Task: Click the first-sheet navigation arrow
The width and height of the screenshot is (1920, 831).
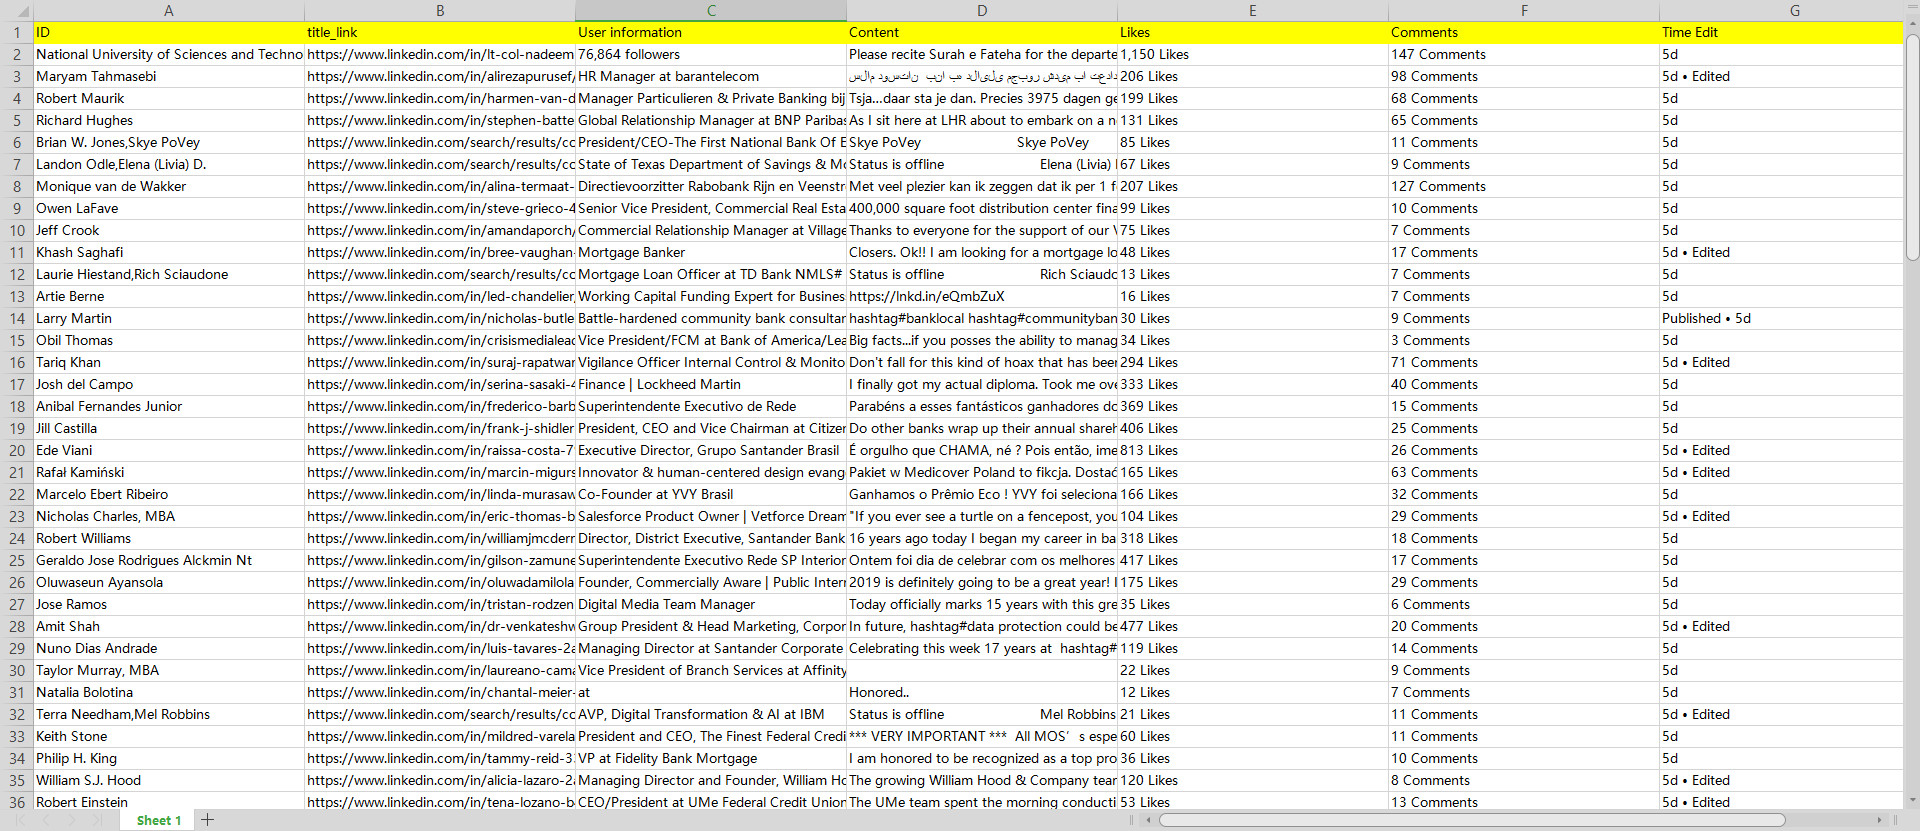Action: point(20,820)
